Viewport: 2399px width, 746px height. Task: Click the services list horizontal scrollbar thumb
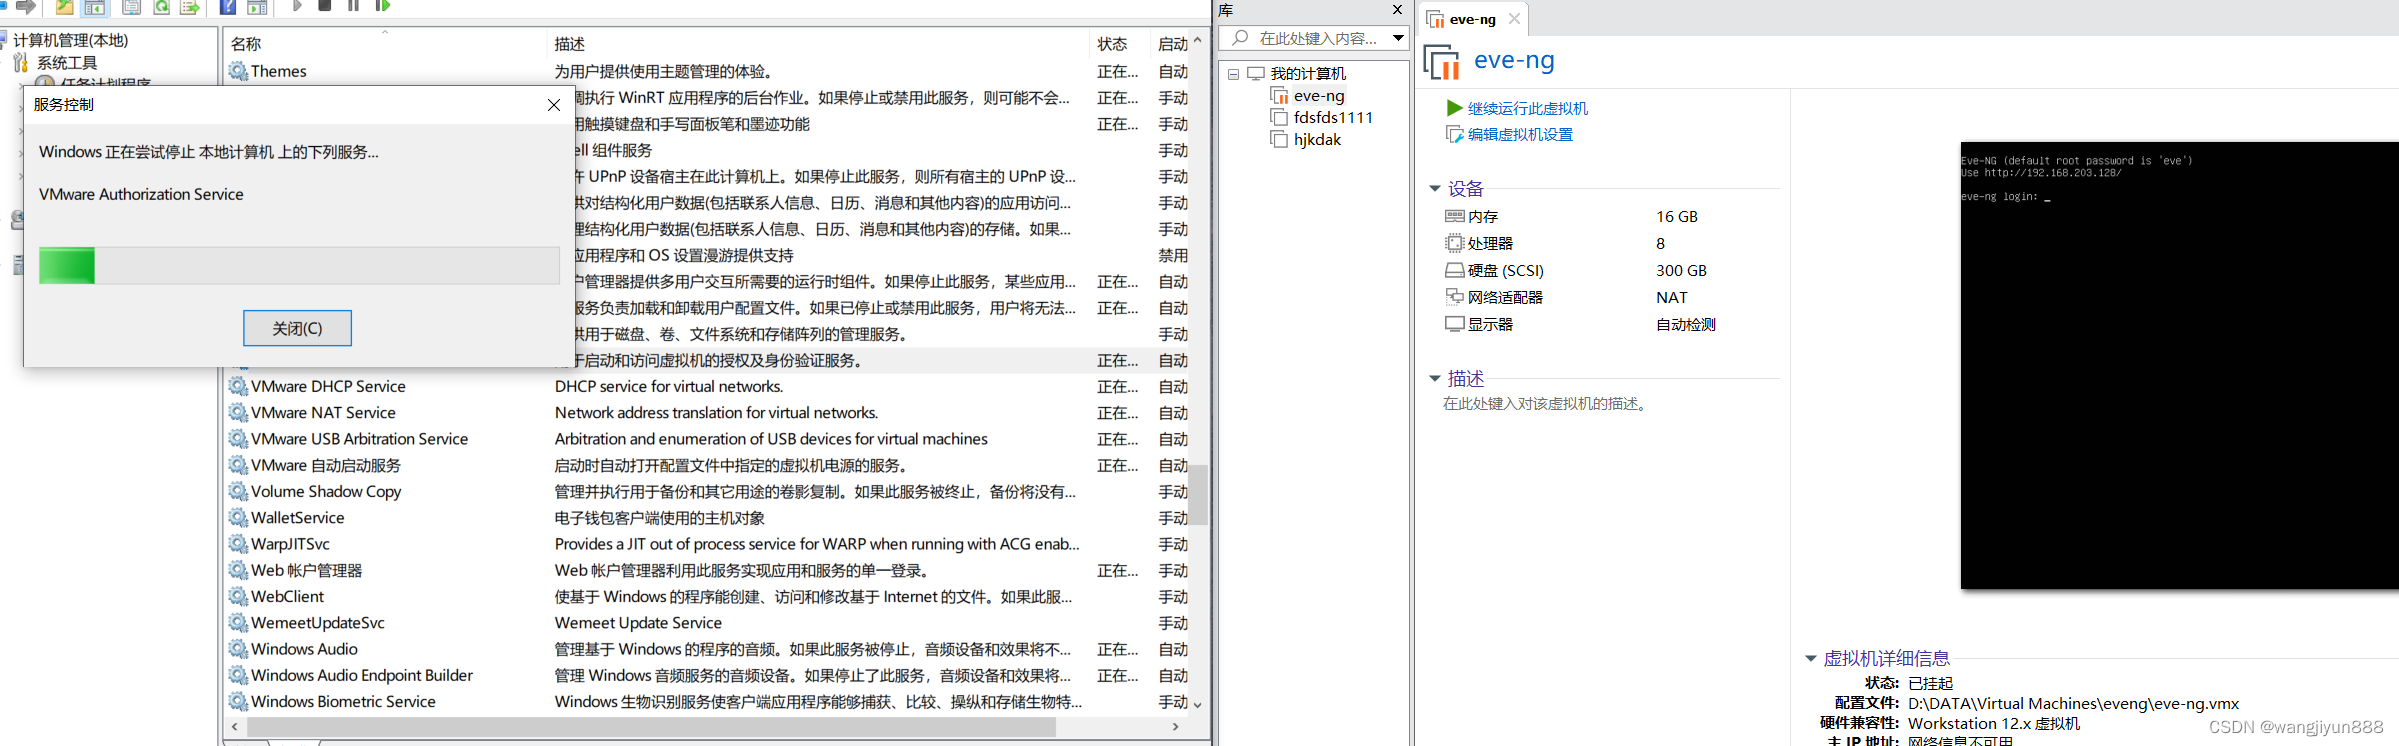coord(651,727)
